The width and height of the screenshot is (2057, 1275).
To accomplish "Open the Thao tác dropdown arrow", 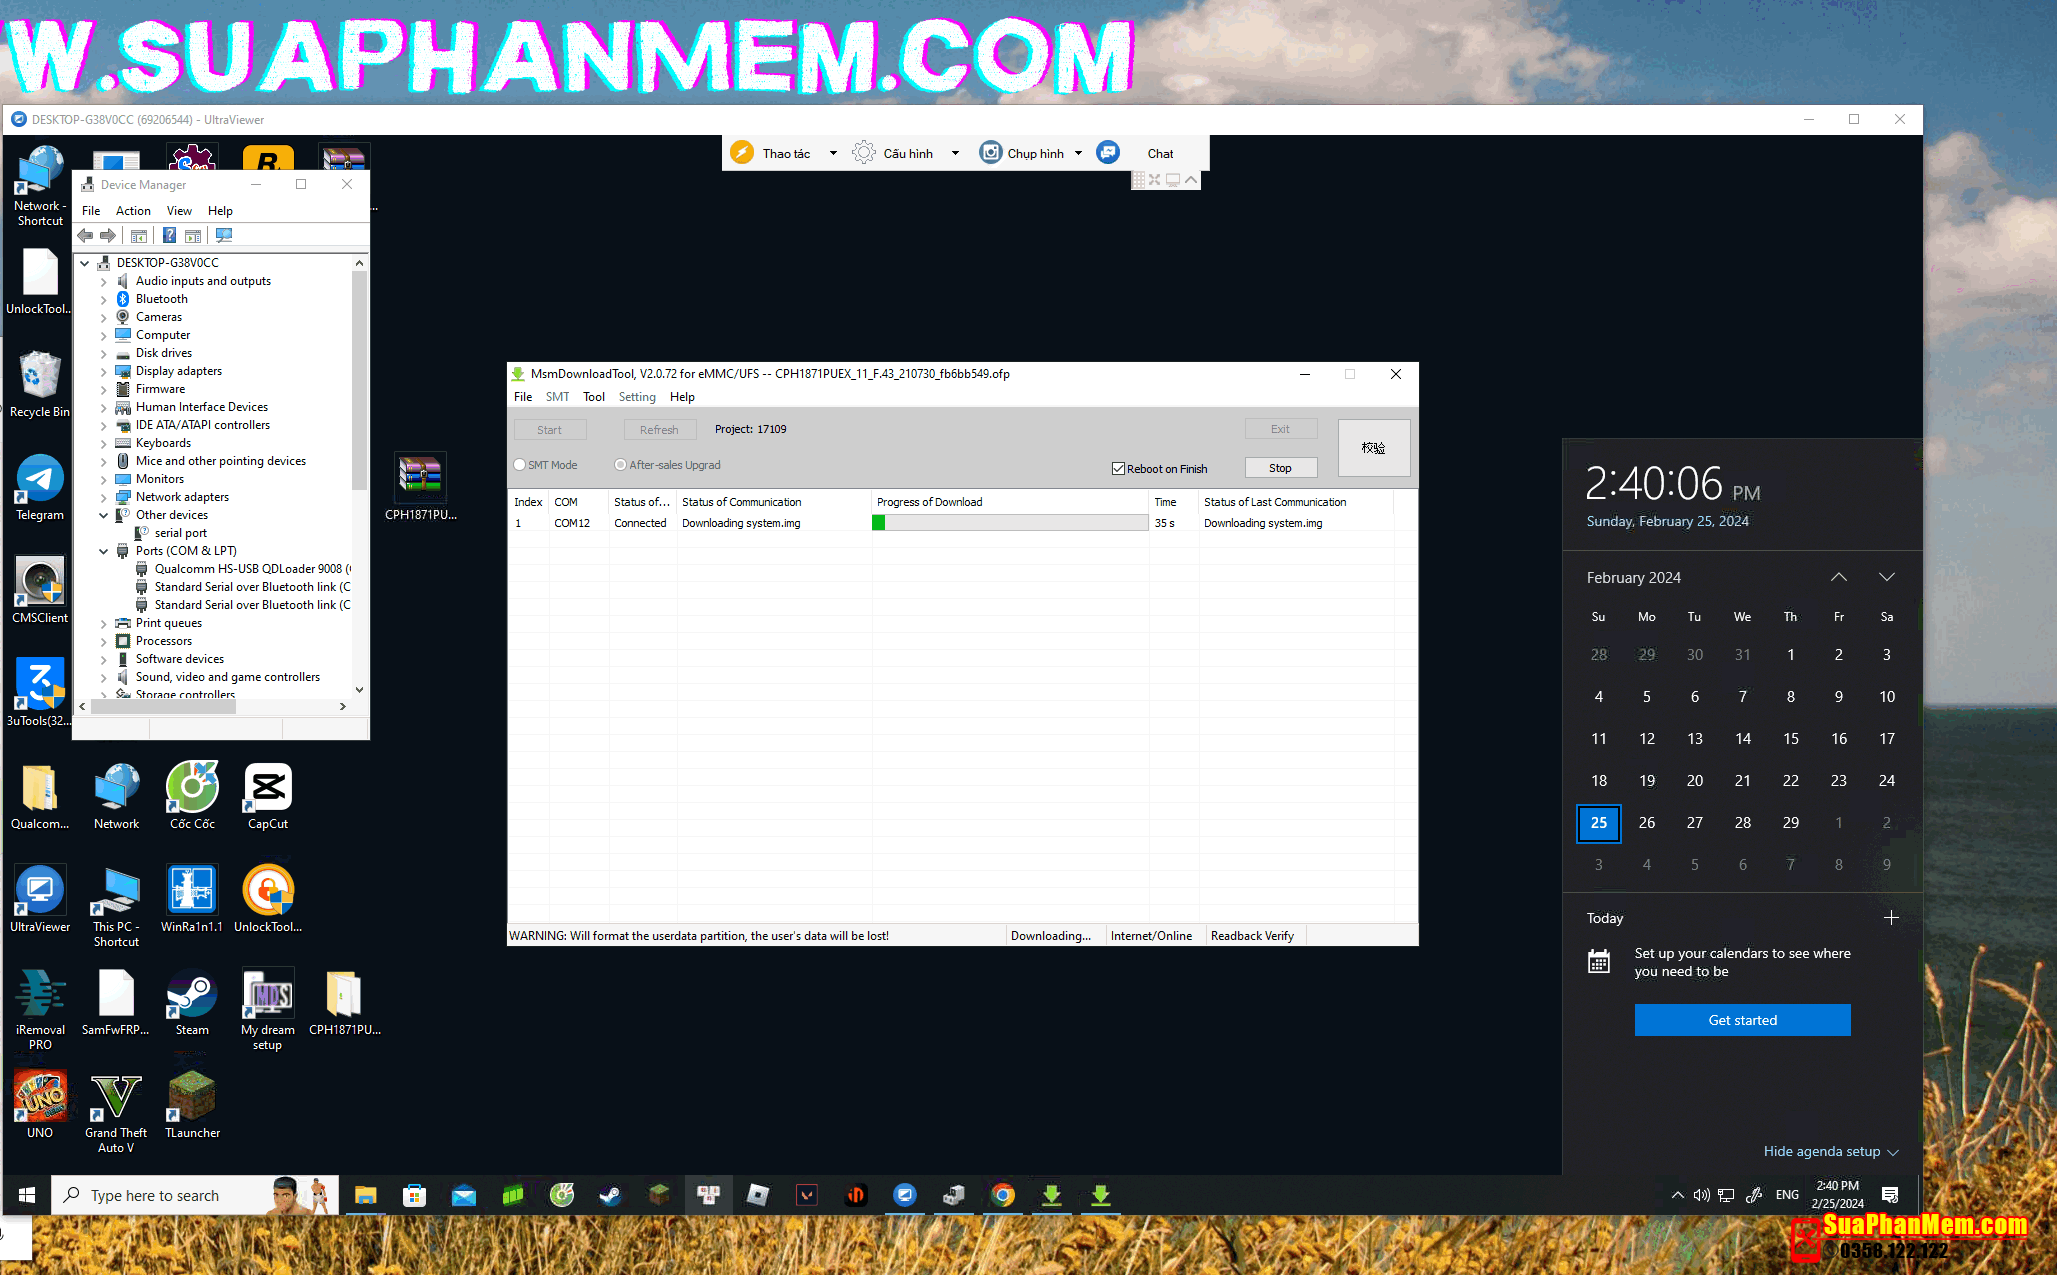I will [833, 153].
